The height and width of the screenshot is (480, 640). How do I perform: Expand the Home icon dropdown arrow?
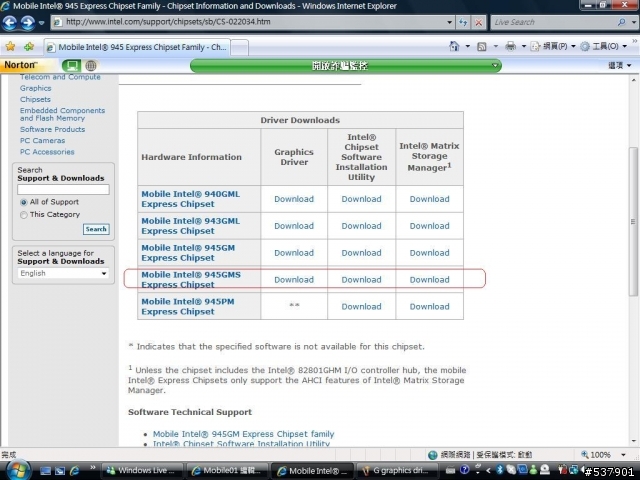(x=467, y=46)
